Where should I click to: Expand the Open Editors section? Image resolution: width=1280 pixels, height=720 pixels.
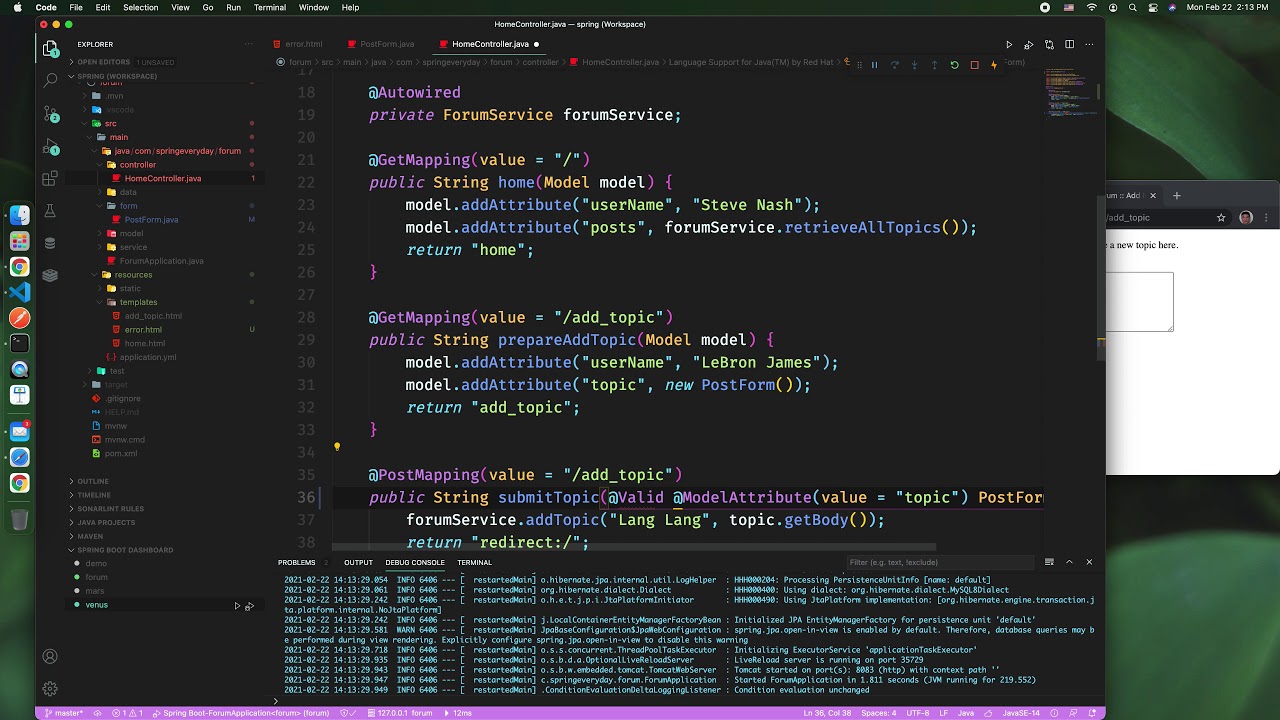pyautogui.click(x=103, y=62)
